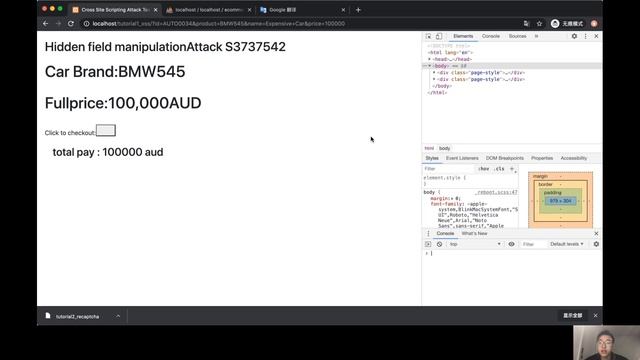Select the drawer Console tab

click(x=445, y=233)
